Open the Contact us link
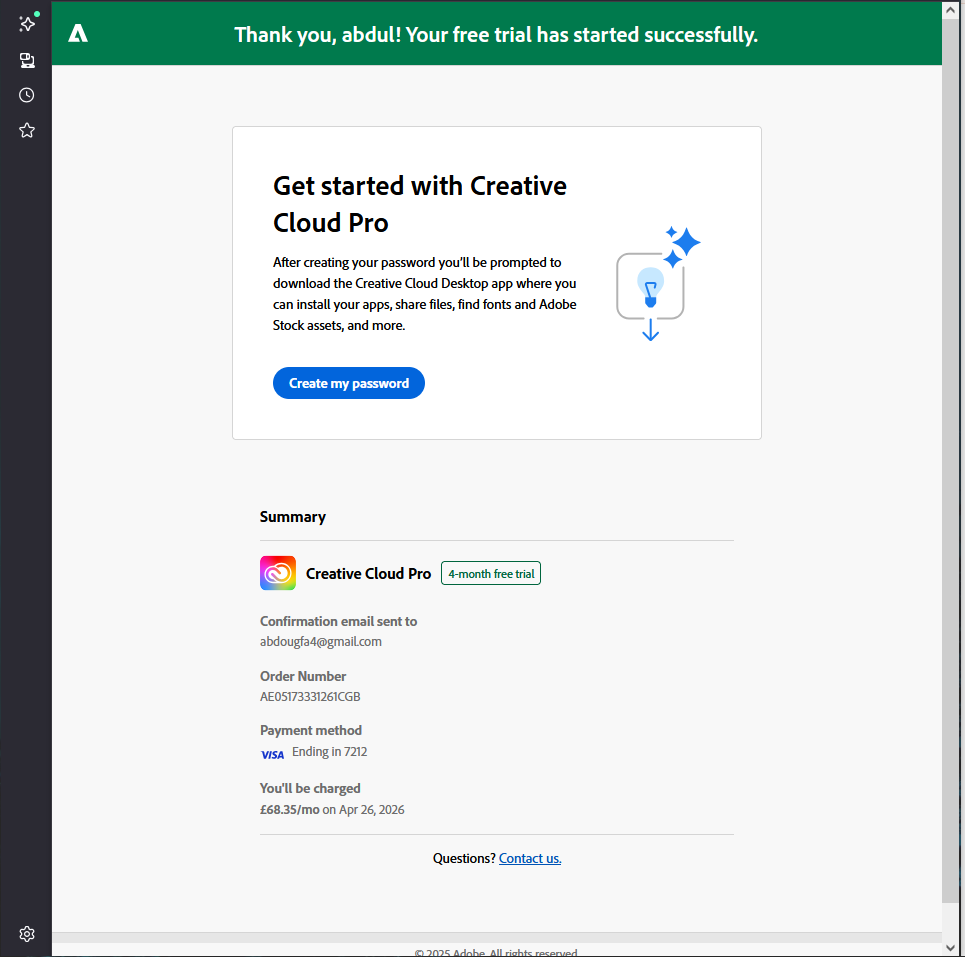The image size is (965, 957). click(x=530, y=858)
